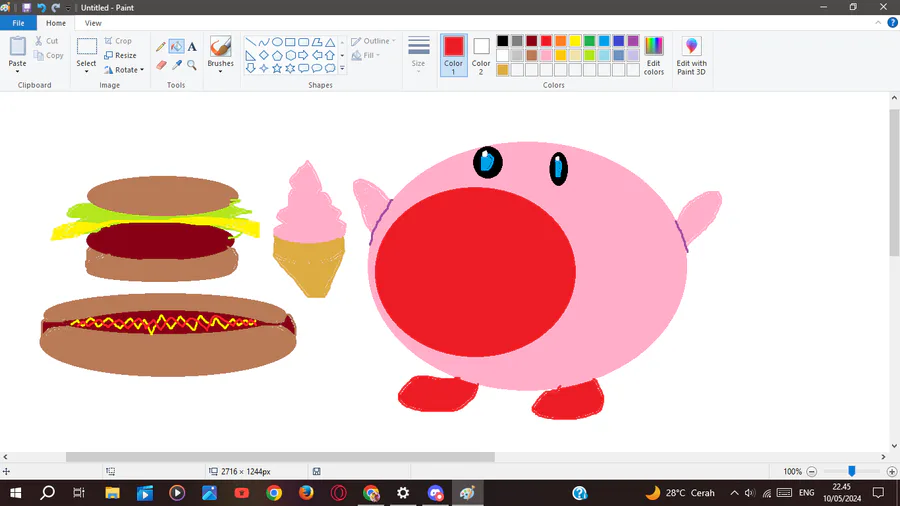Choose the Right arrow shape
This screenshot has width=900, height=506.
click(x=303, y=55)
